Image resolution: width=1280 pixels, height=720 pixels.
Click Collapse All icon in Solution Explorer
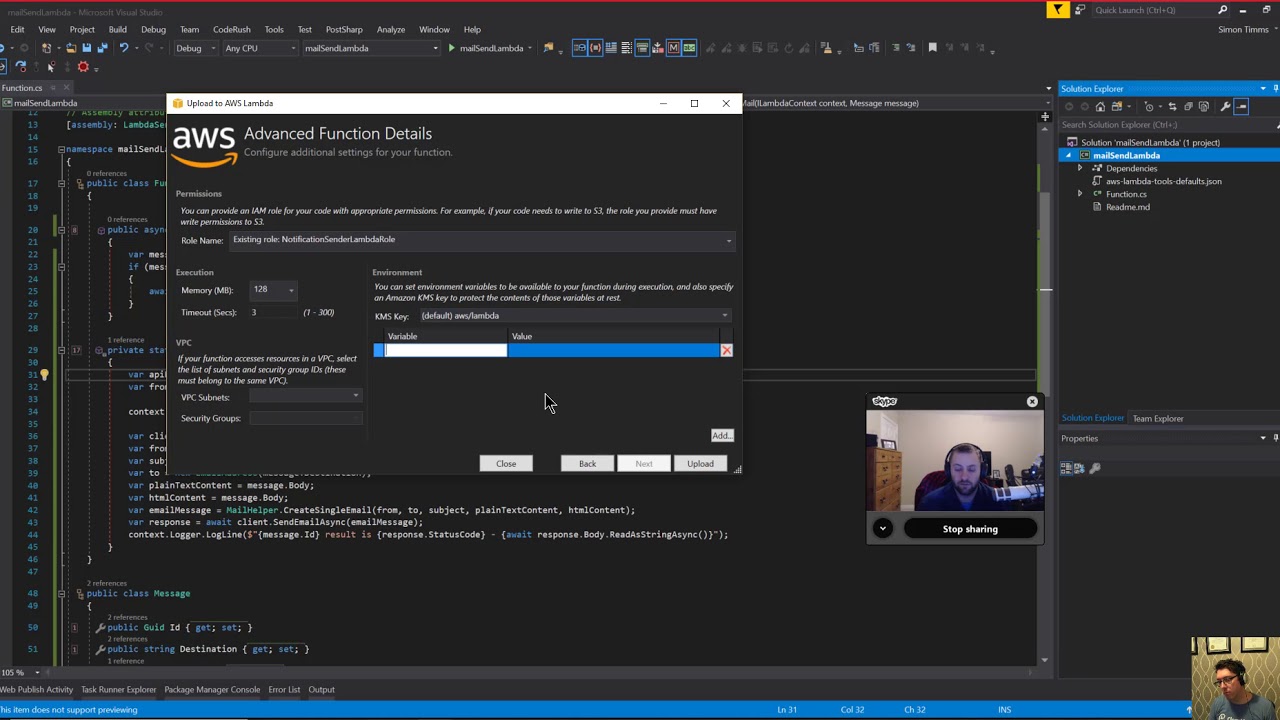click(x=1188, y=106)
